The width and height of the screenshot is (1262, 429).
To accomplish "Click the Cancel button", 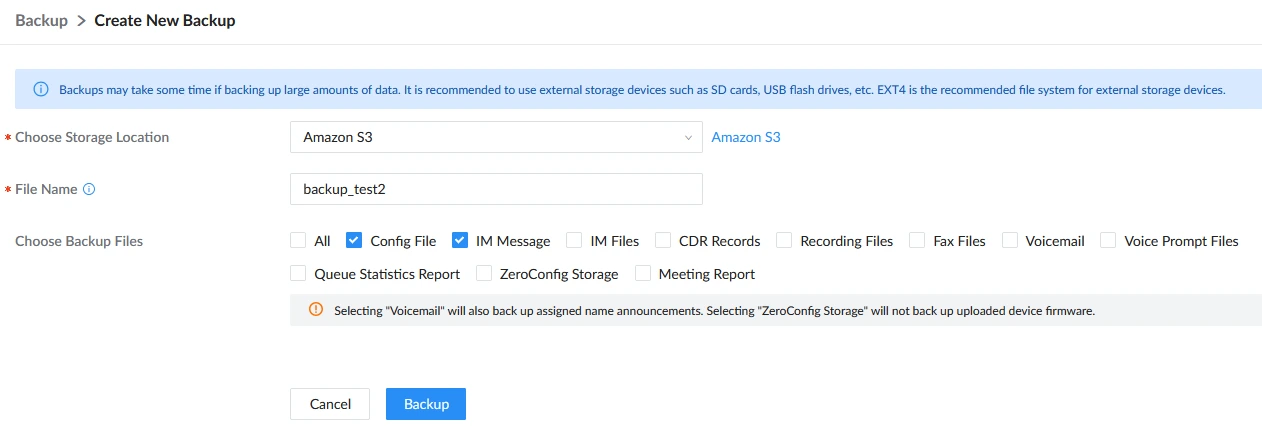I will (330, 404).
